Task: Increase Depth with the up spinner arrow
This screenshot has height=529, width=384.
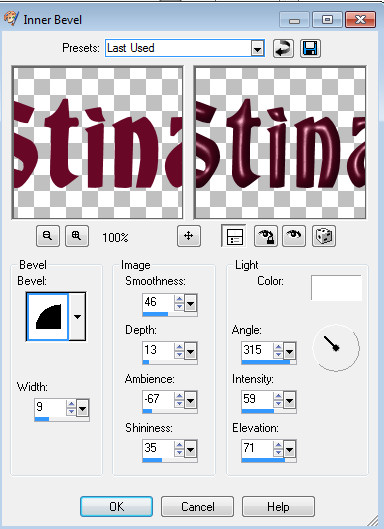Action: [179, 347]
